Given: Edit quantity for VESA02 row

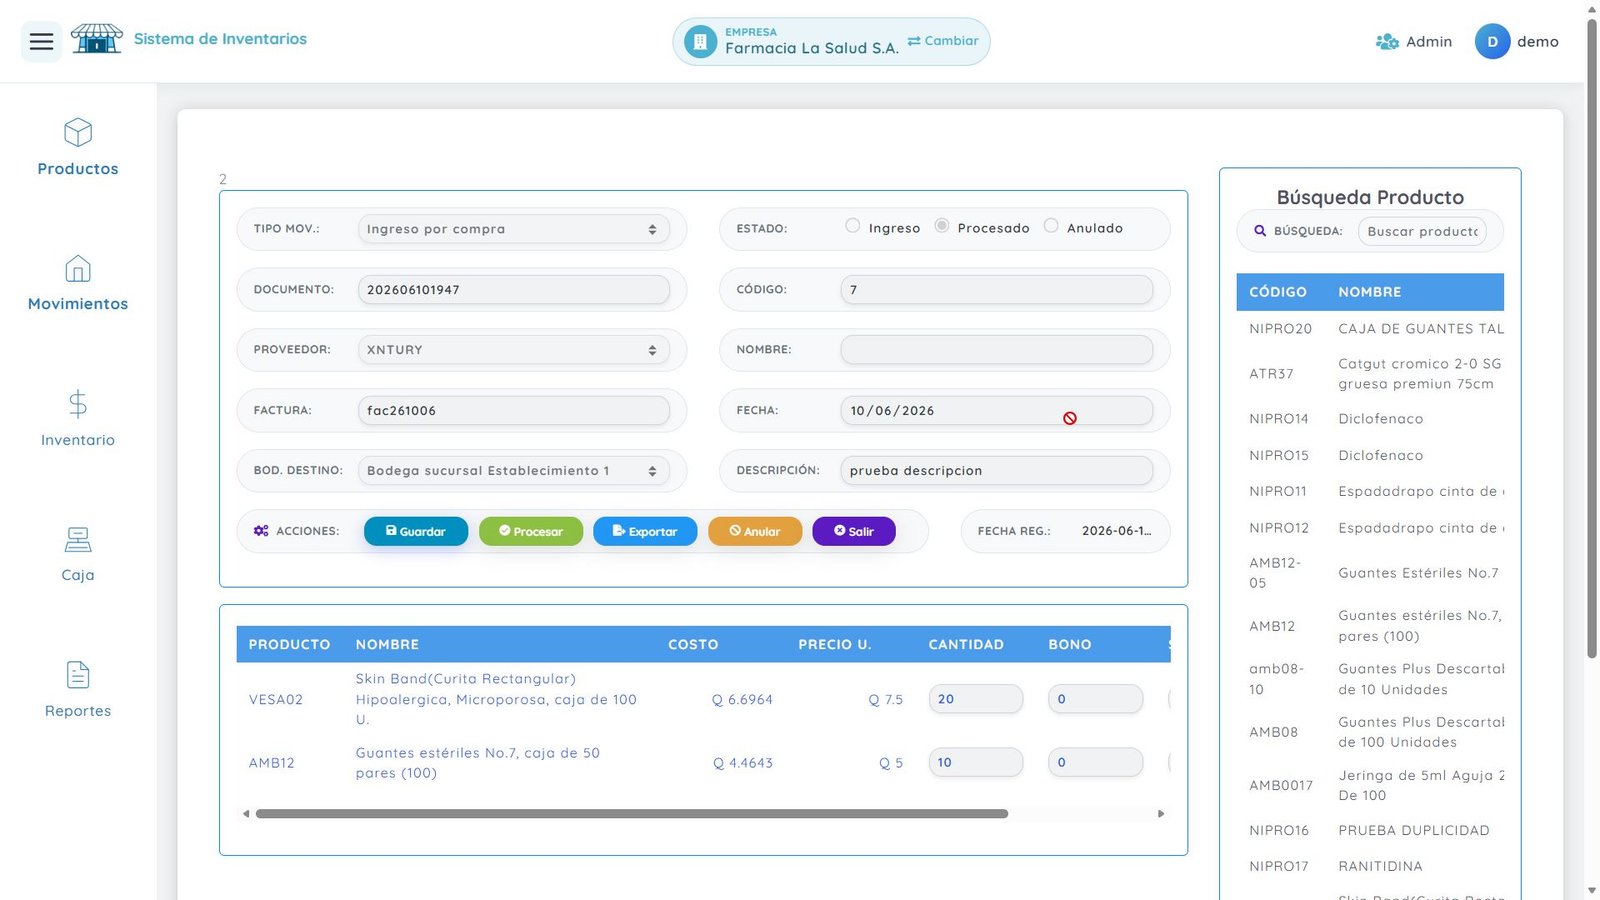Looking at the screenshot, I should (x=976, y=699).
